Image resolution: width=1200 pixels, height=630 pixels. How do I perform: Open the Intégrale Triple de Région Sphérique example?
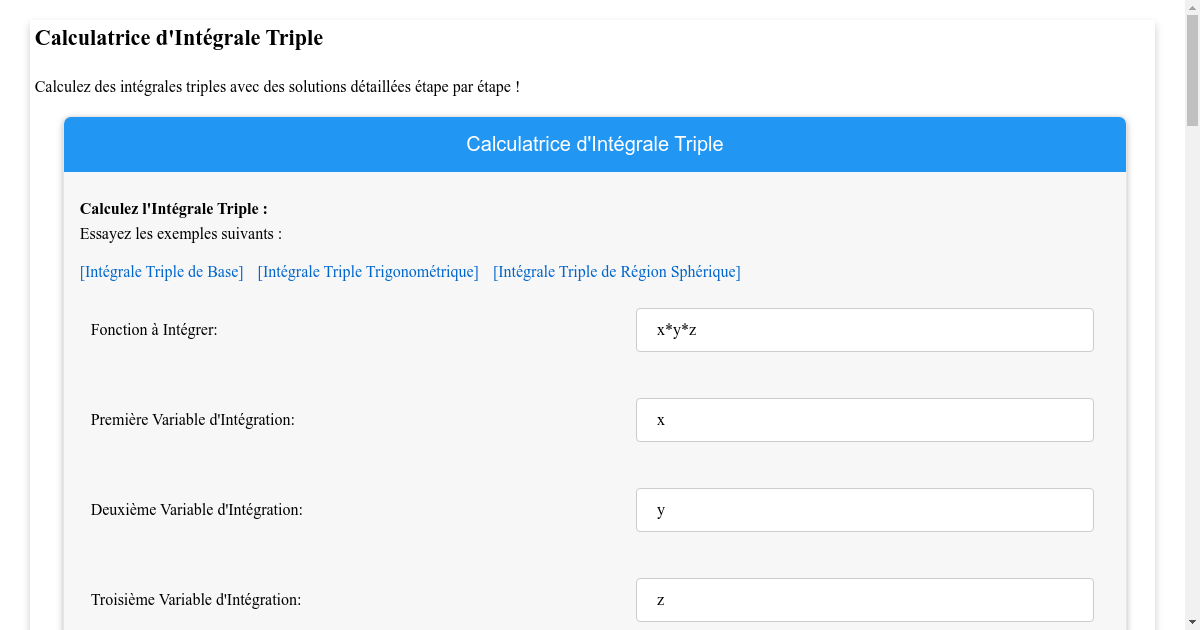(x=615, y=271)
